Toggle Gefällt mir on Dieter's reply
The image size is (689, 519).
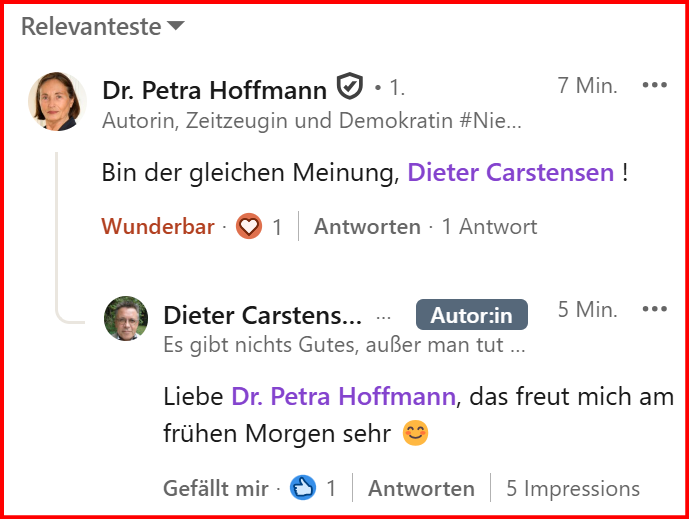[x=215, y=489]
